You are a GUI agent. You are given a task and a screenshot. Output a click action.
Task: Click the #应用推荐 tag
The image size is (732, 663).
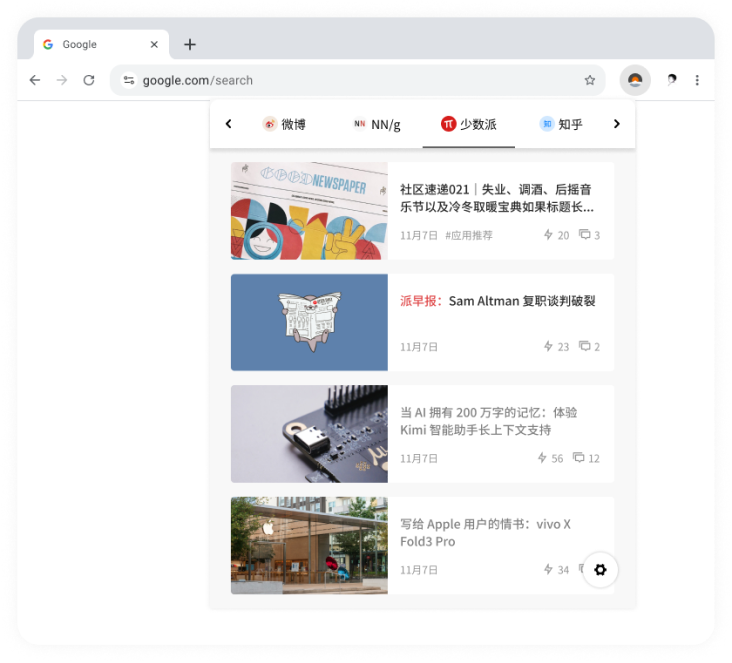[x=469, y=235]
